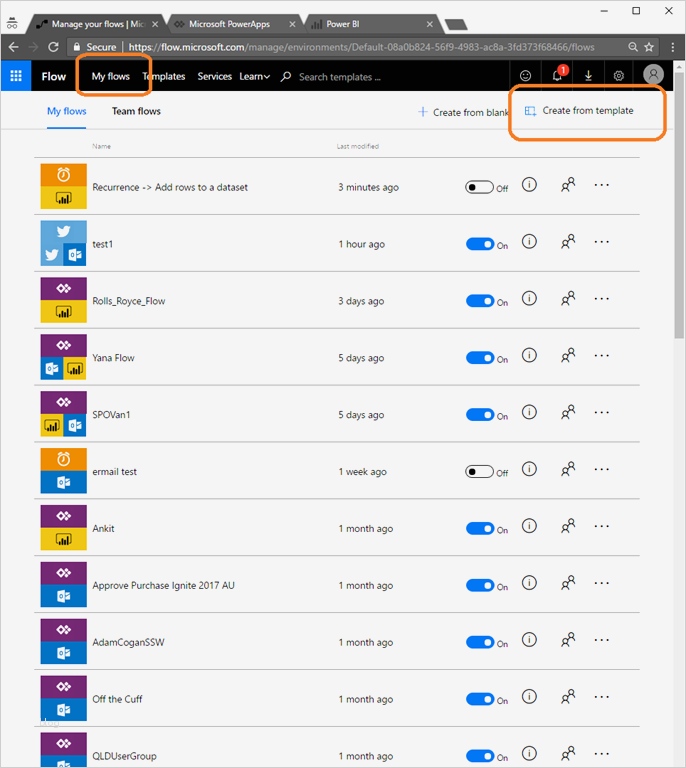Viewport: 686px width, 768px height.
Task: Switch to the Team flows tab
Action: click(136, 111)
